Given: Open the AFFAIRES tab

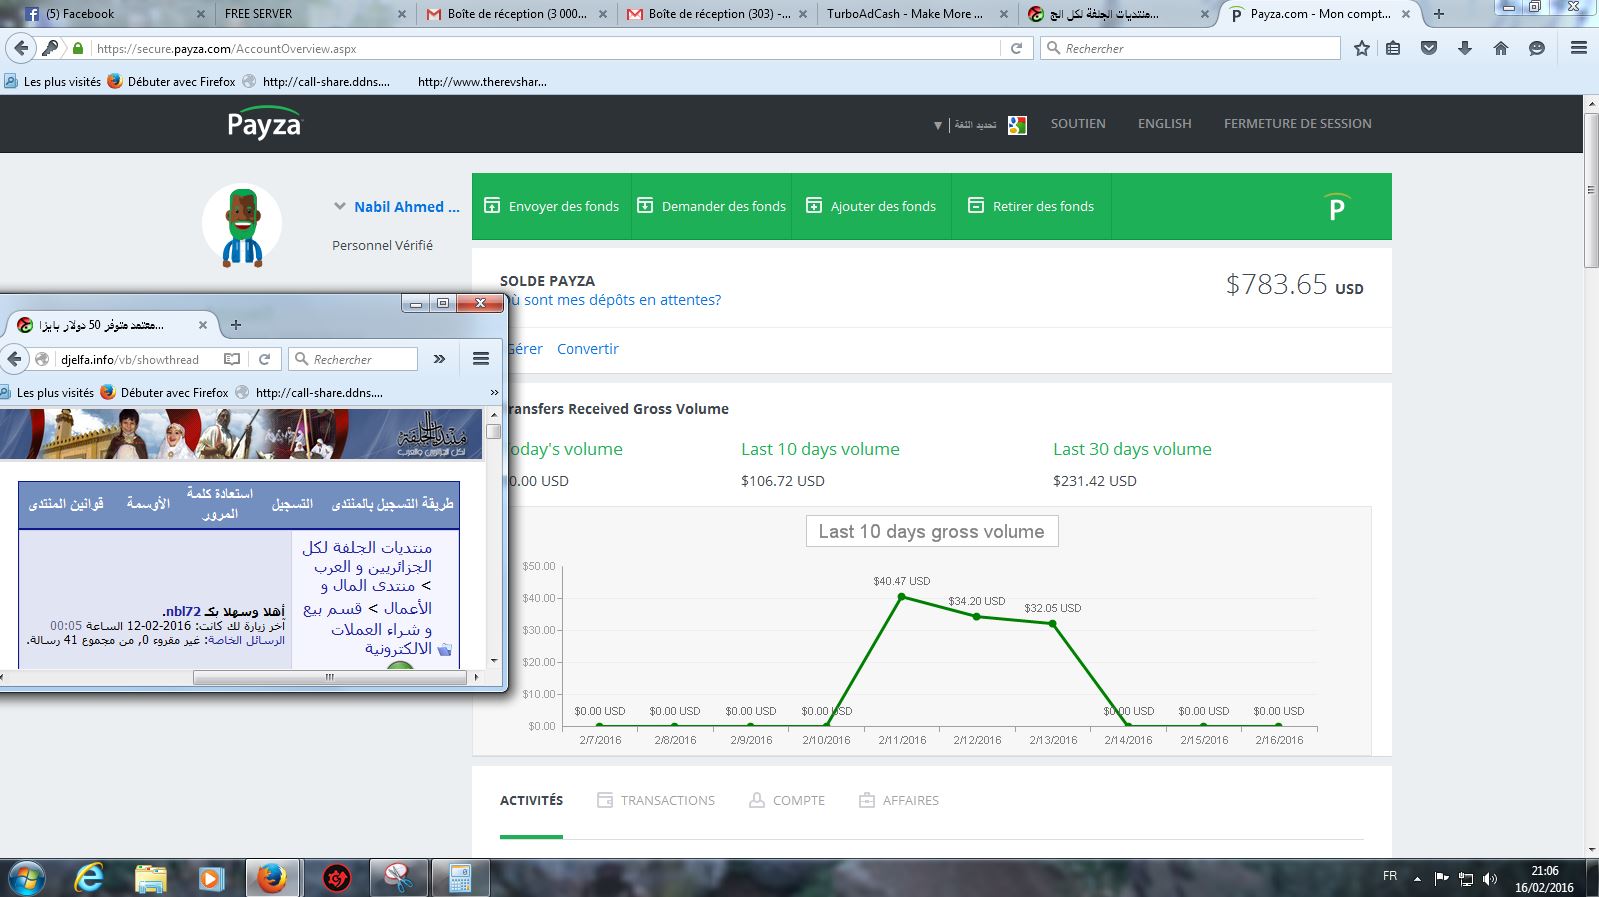Looking at the screenshot, I should click(899, 800).
